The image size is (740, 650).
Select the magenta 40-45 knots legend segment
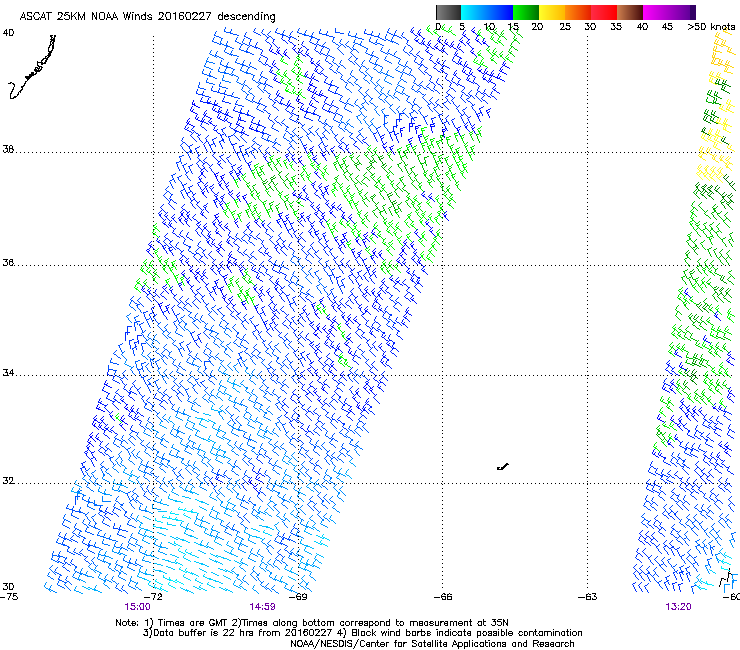click(656, 12)
